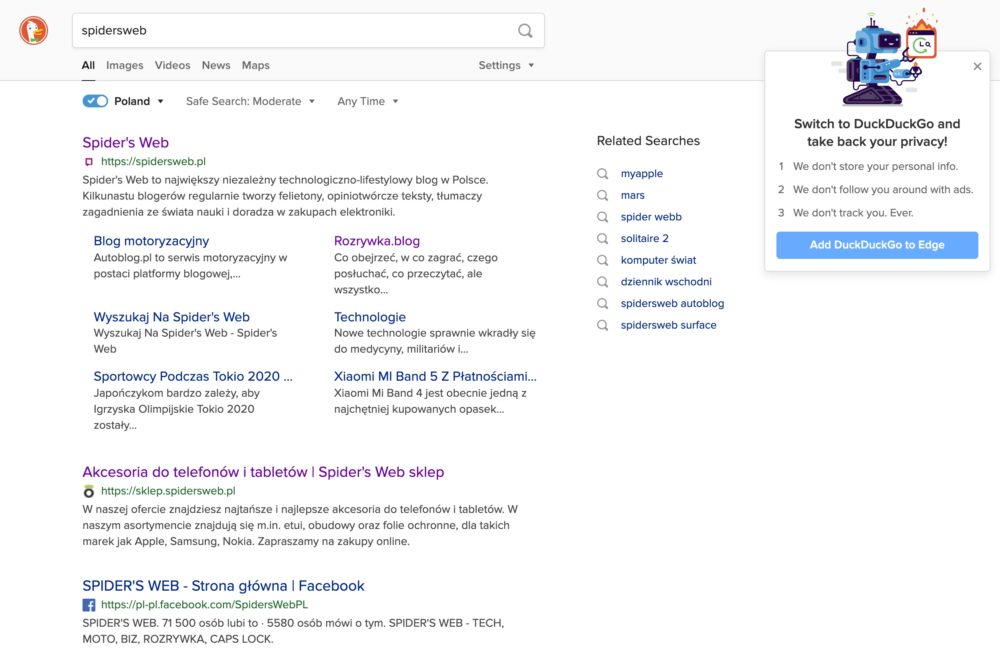Viewport: 1000px width, 666px height.
Task: Open the Wyszukaj Na Spider's Web sitelink
Action: pos(172,317)
